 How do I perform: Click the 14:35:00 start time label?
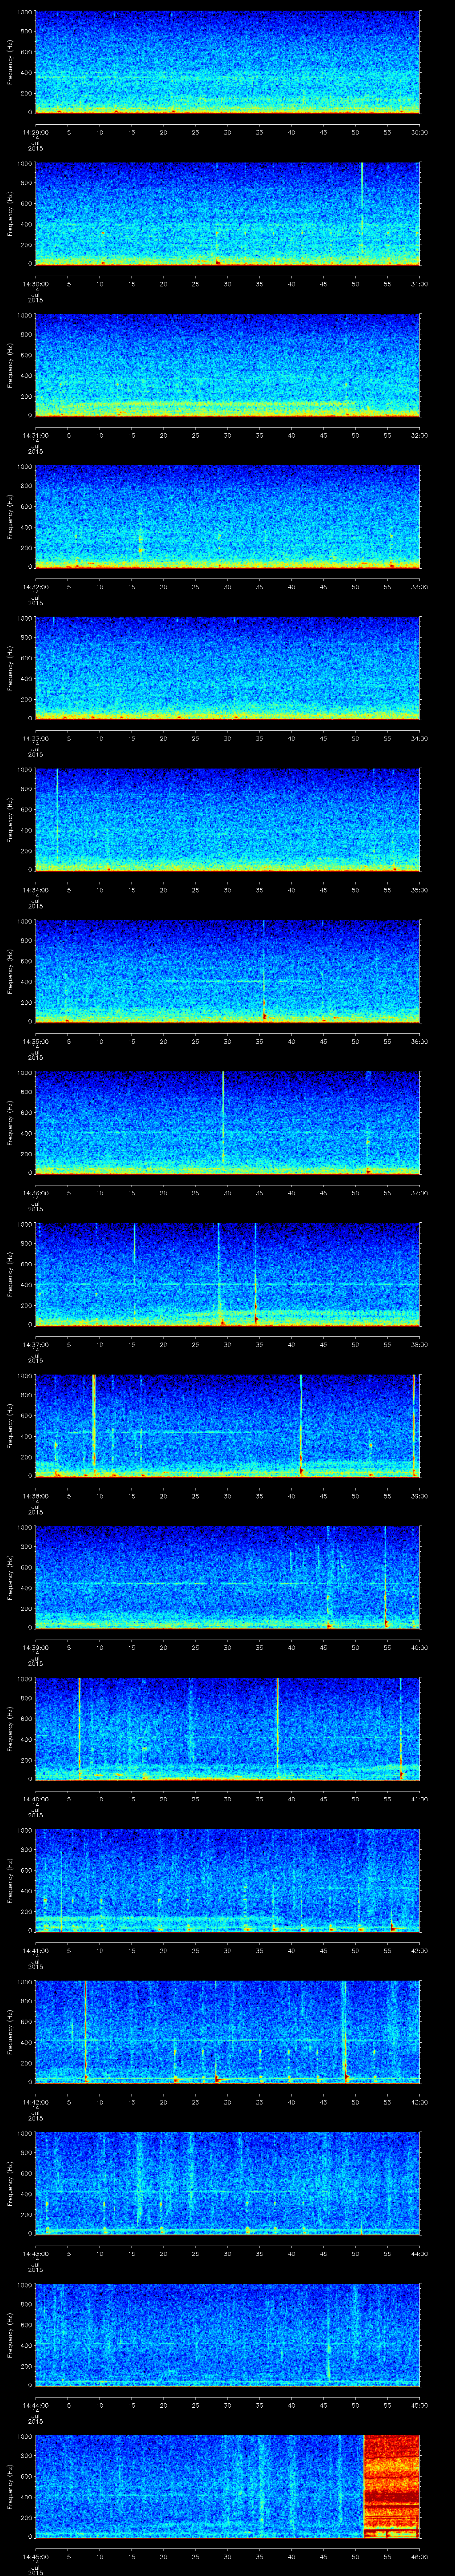[x=35, y=1041]
